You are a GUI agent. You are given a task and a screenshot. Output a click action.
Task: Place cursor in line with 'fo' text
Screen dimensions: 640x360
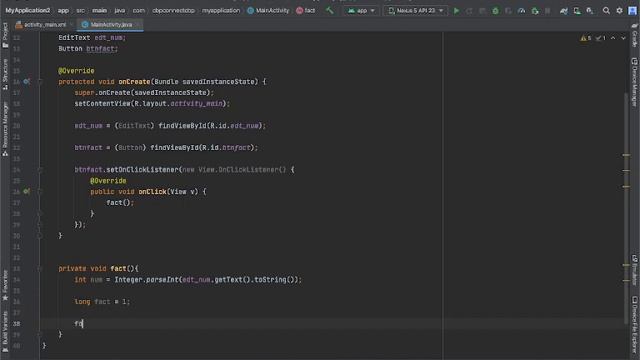point(79,324)
